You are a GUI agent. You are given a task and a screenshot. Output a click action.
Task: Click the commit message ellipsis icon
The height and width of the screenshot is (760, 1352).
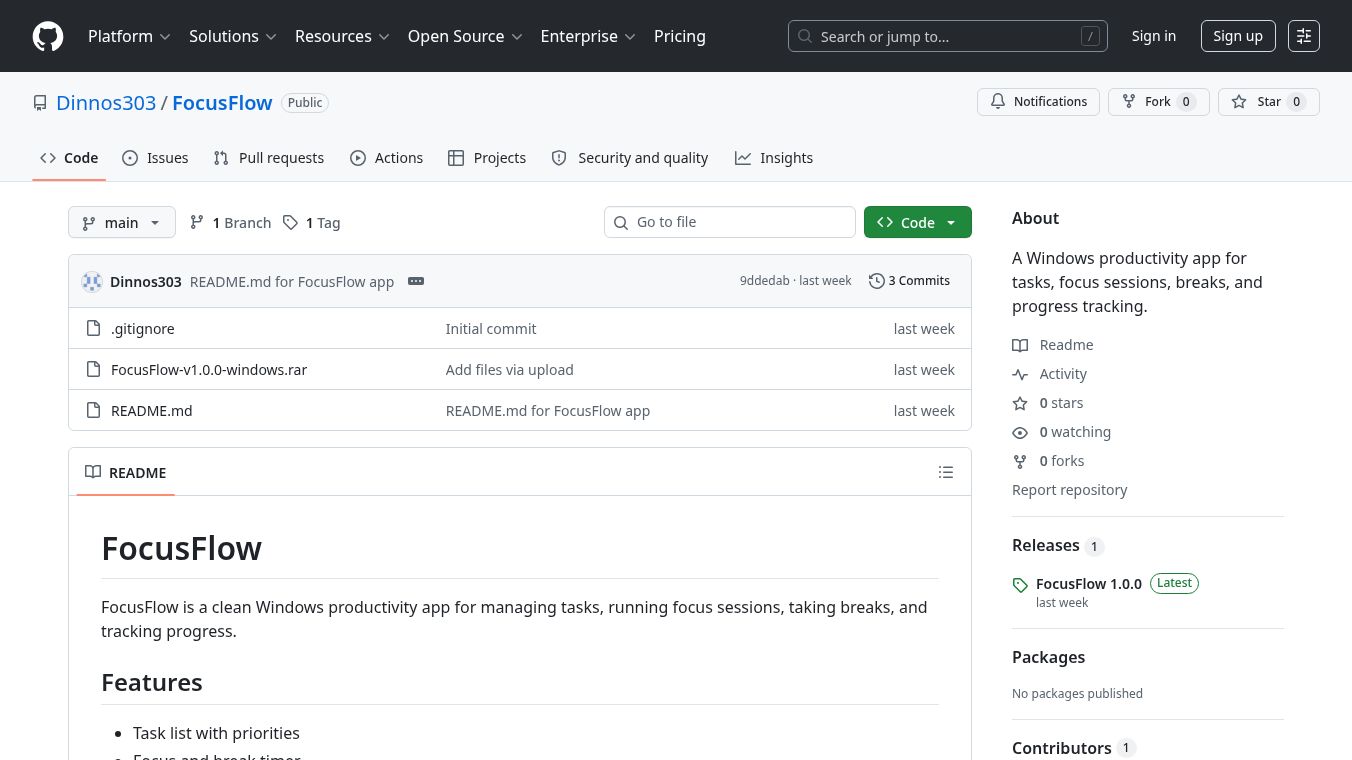coord(416,281)
